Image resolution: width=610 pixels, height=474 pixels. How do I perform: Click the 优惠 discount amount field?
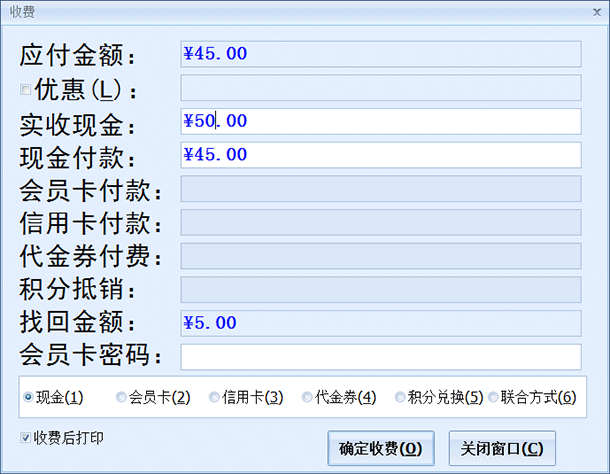click(x=381, y=88)
